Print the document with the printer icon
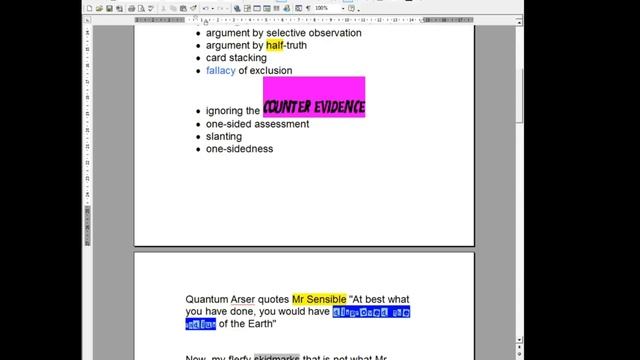Viewport: 640px width, 360px height. pos(131,8)
